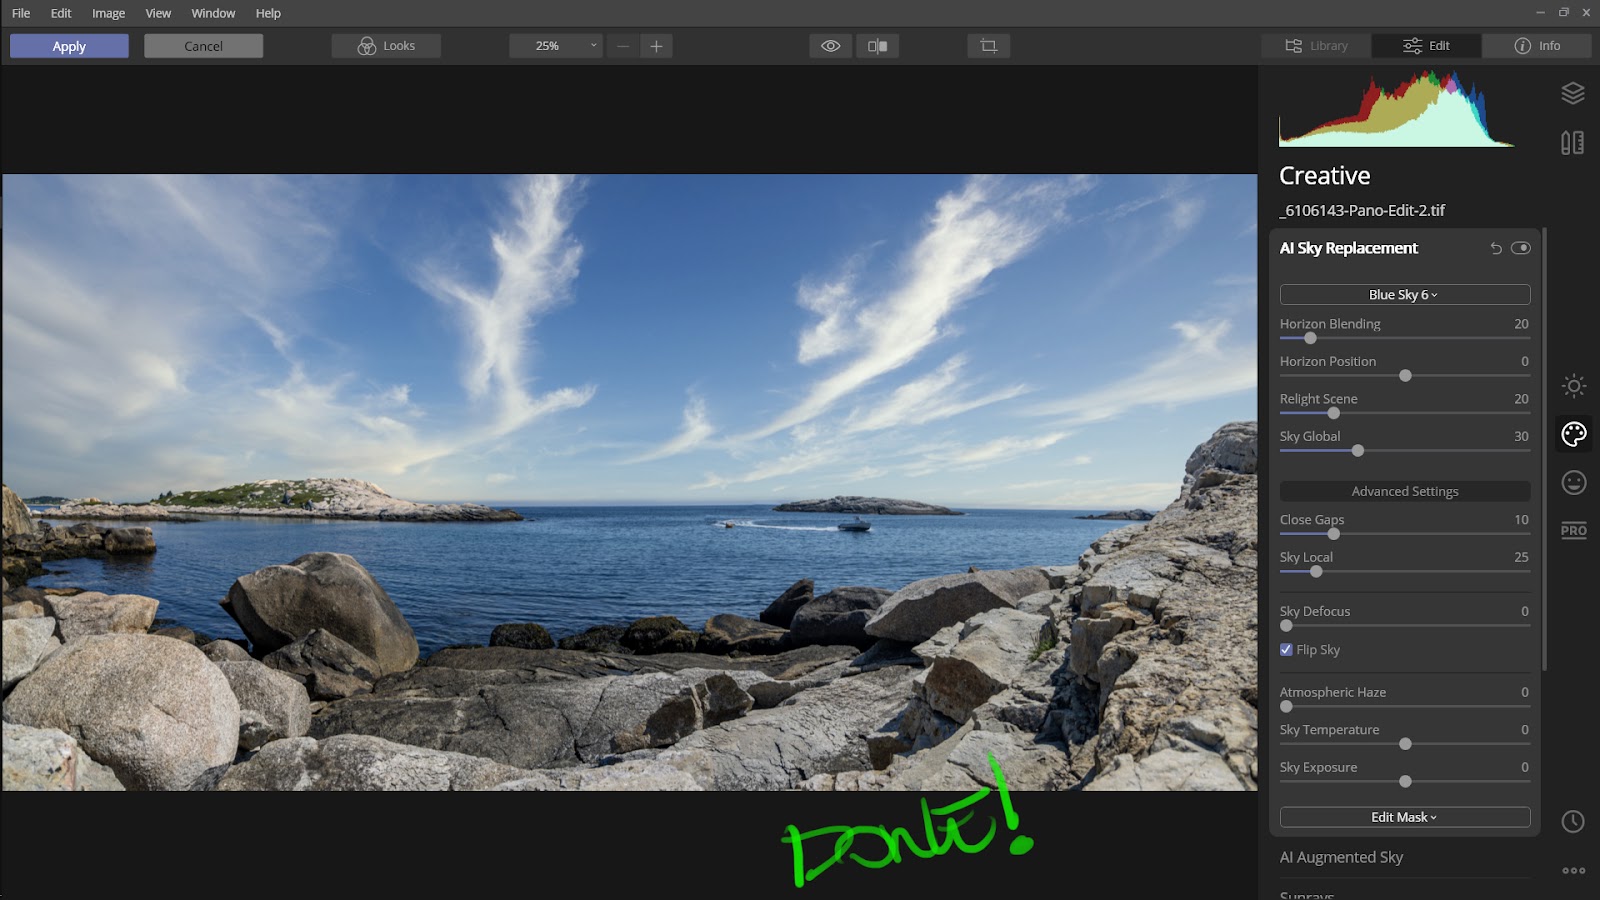Adjust the Sky Exposure slider
Viewport: 1600px width, 900px height.
pyautogui.click(x=1405, y=782)
